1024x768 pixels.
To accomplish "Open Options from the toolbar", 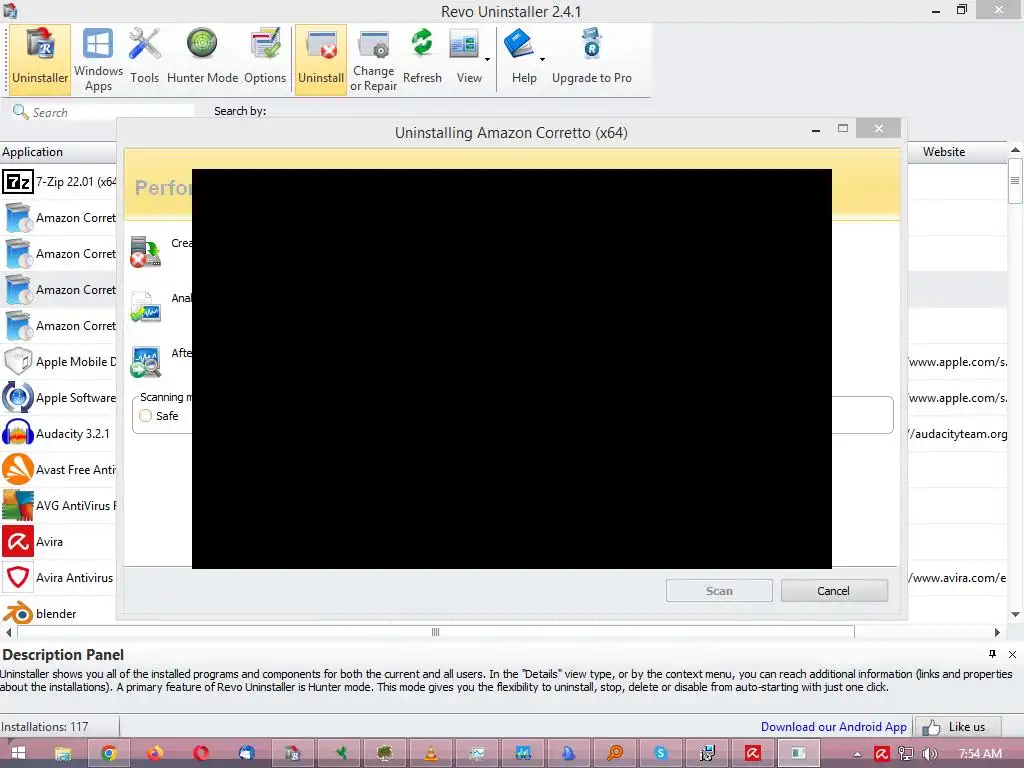I will (264, 59).
